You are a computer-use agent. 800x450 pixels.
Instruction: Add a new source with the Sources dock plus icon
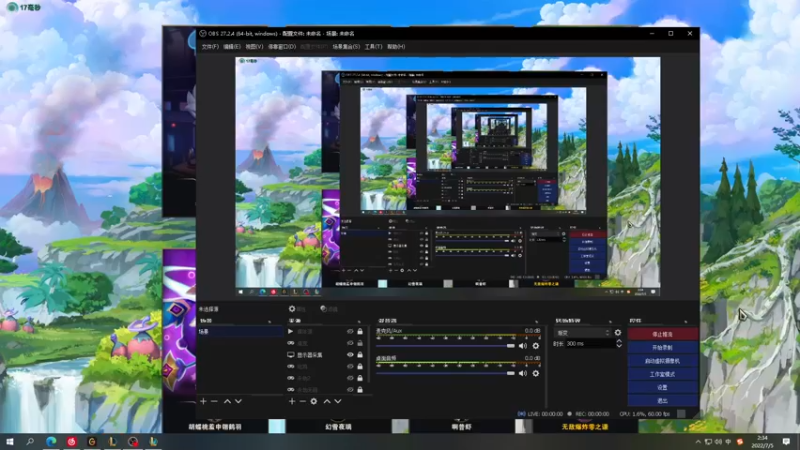pyautogui.click(x=292, y=402)
